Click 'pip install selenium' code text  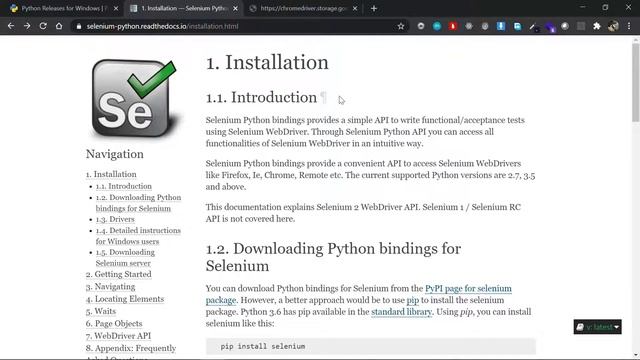(x=262, y=346)
